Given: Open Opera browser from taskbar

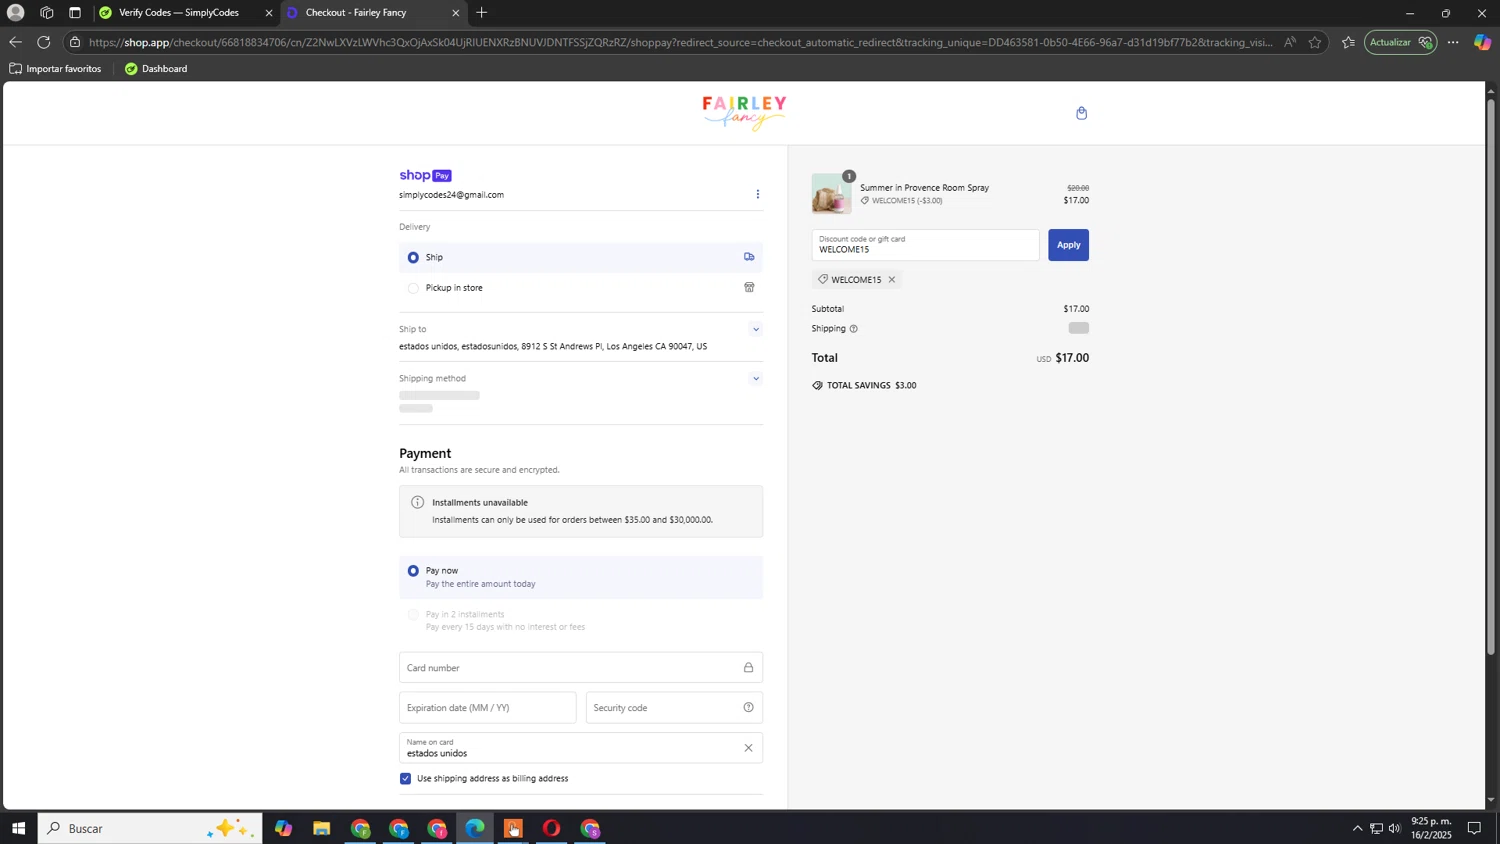Looking at the screenshot, I should coord(551,828).
